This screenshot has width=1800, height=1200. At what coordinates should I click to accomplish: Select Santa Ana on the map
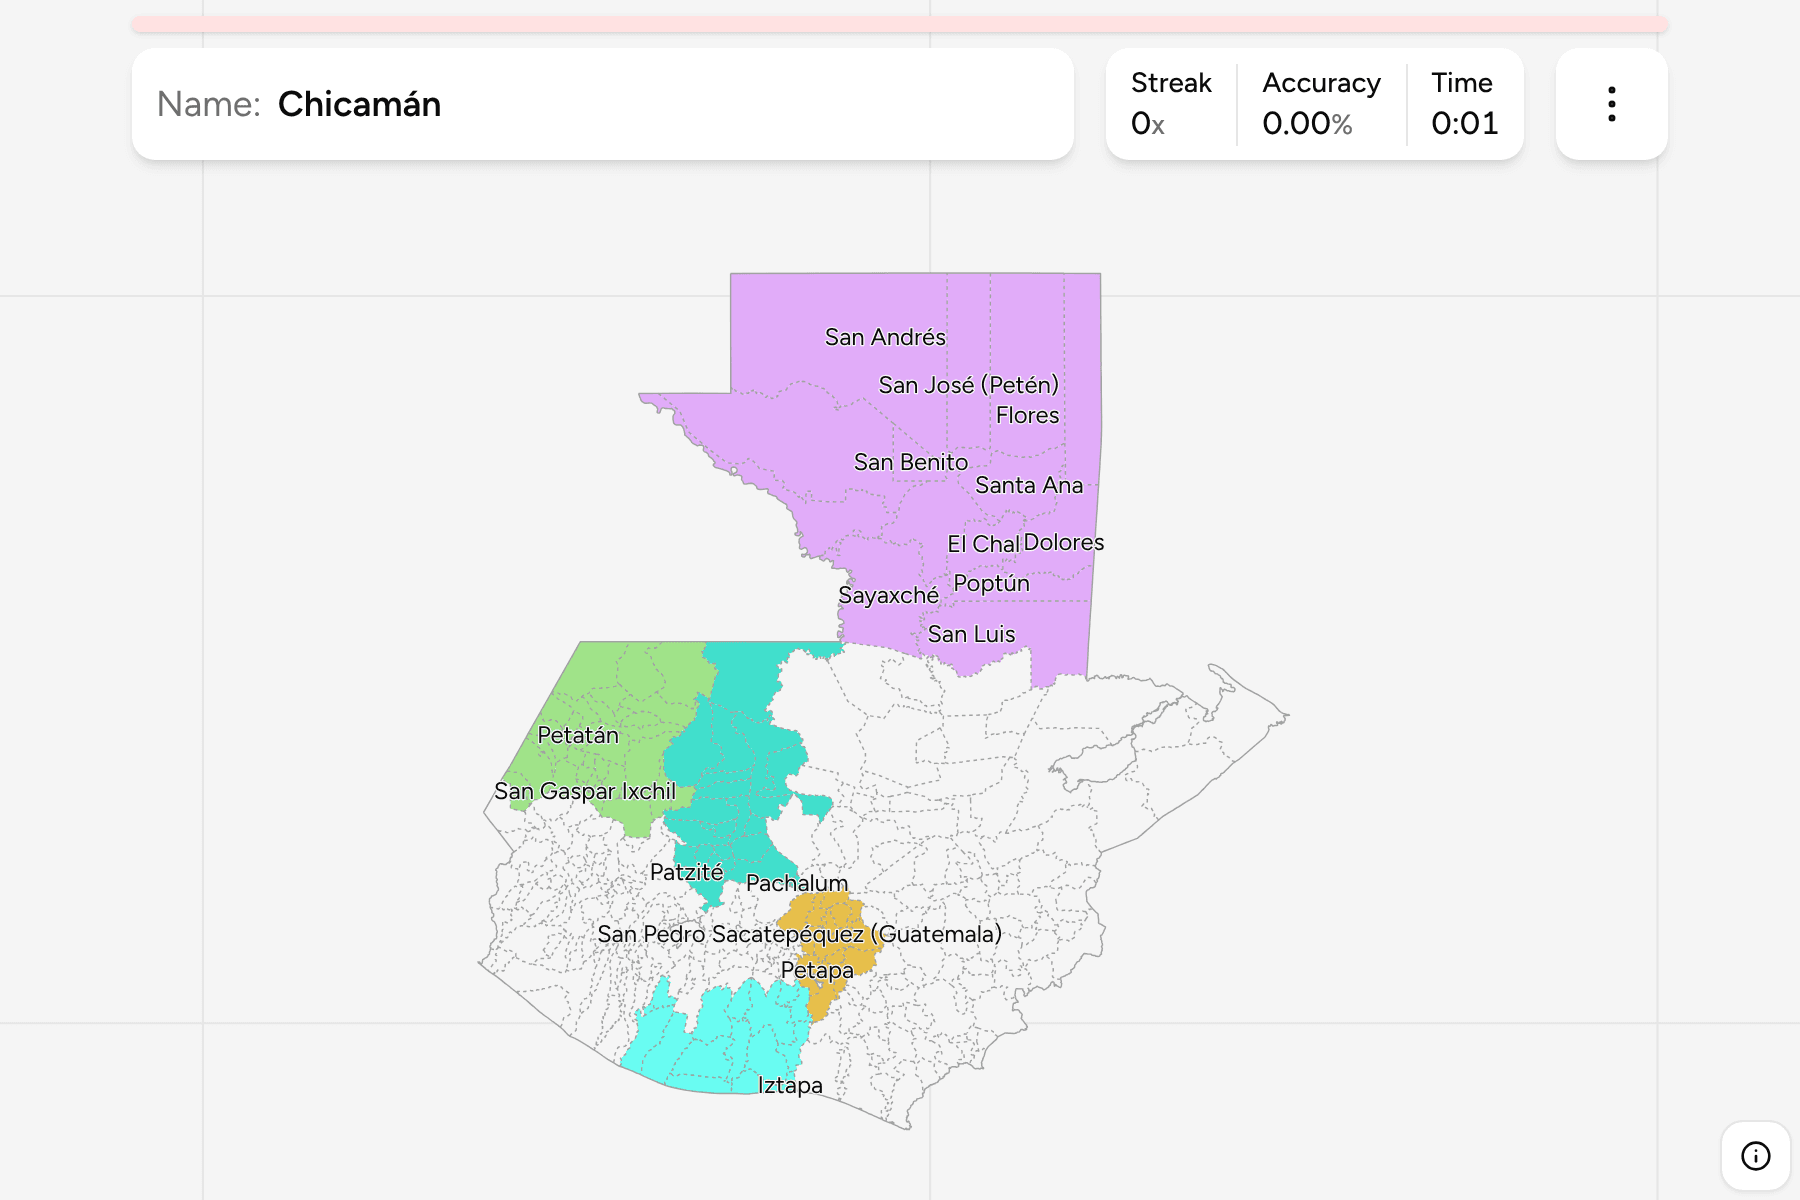[1029, 485]
